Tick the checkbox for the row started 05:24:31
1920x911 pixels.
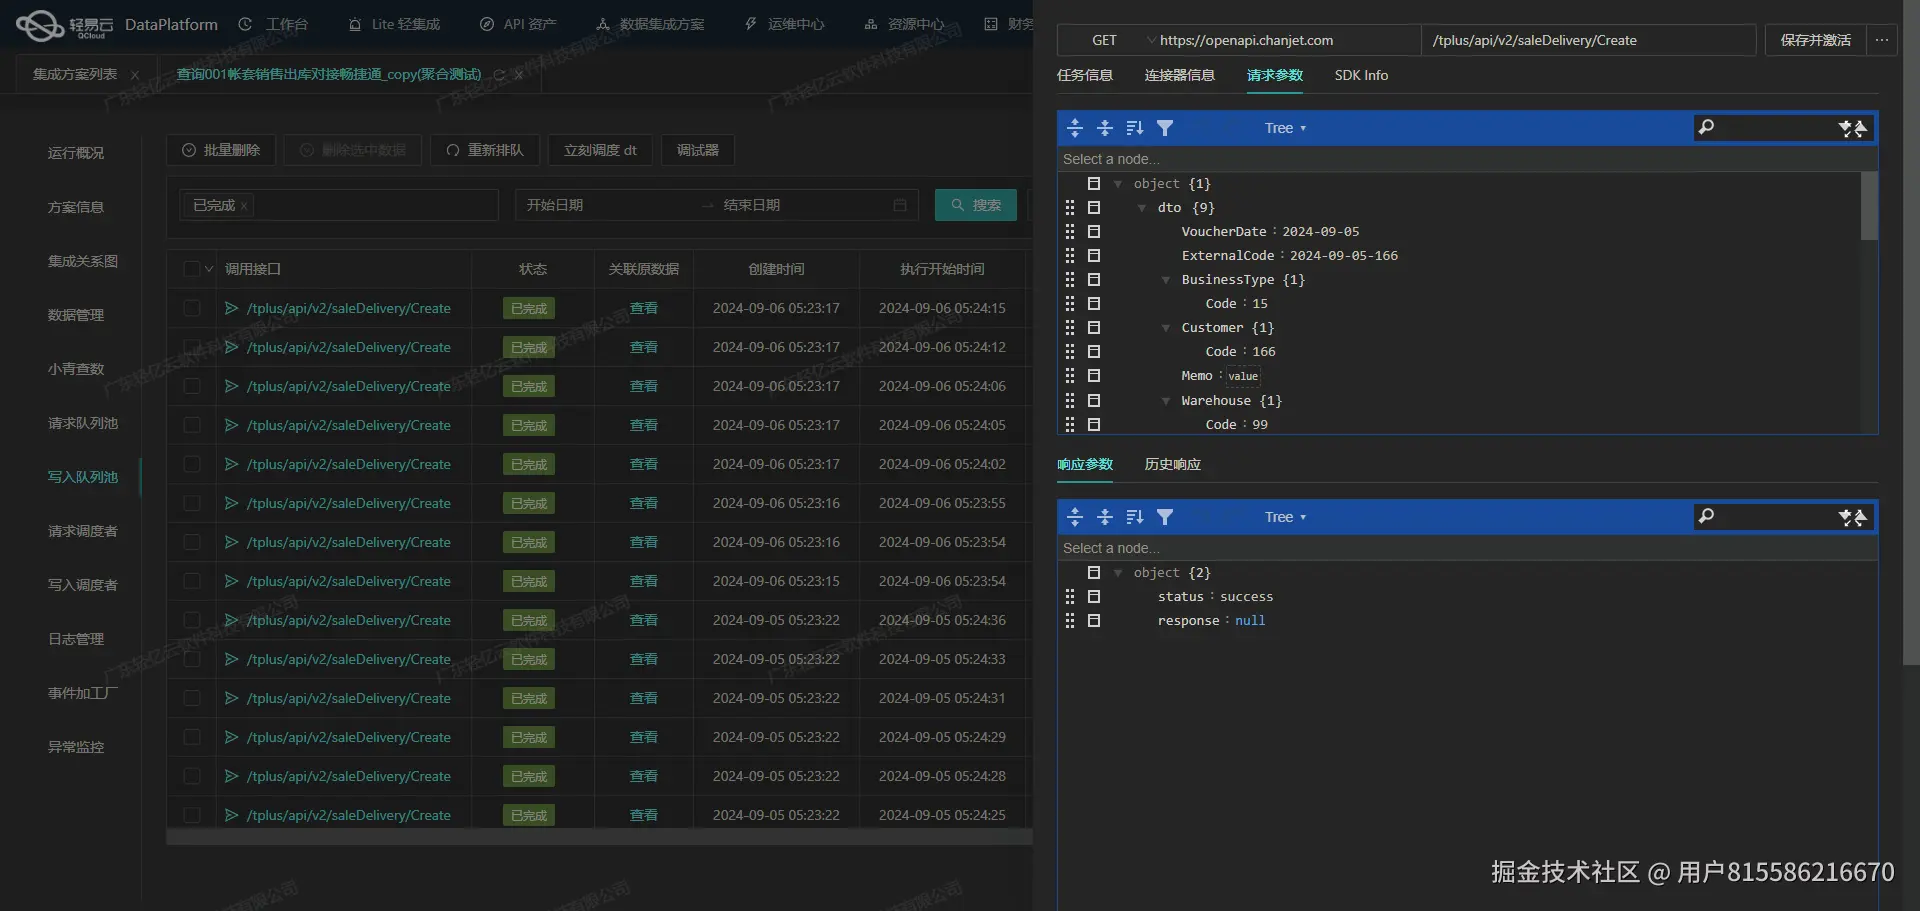192,698
